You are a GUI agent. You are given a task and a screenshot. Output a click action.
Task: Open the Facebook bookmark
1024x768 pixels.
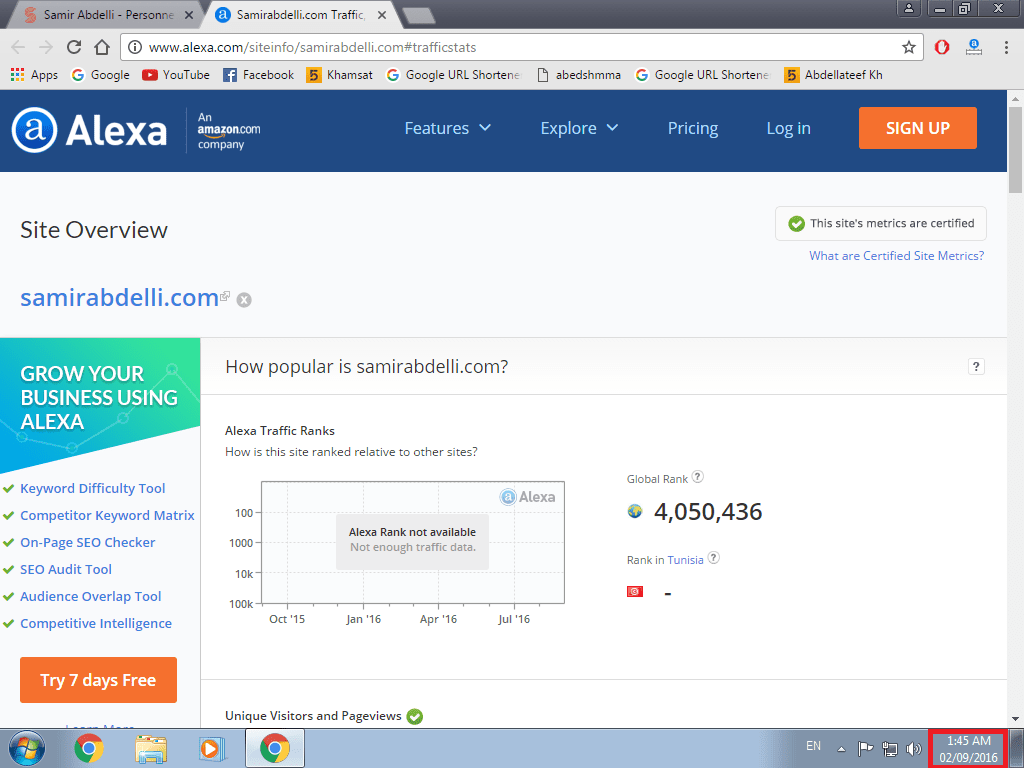click(x=259, y=75)
